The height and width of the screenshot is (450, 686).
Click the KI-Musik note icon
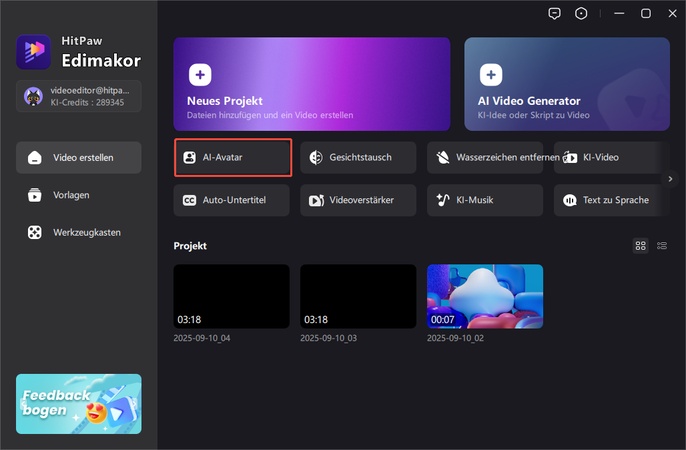pyautogui.click(x=443, y=200)
